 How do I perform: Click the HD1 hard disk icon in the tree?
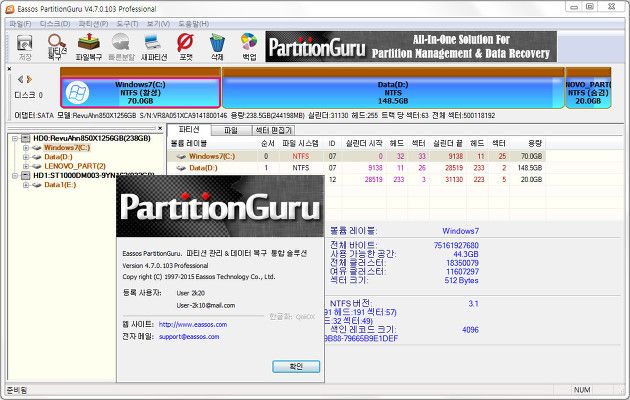[26, 176]
